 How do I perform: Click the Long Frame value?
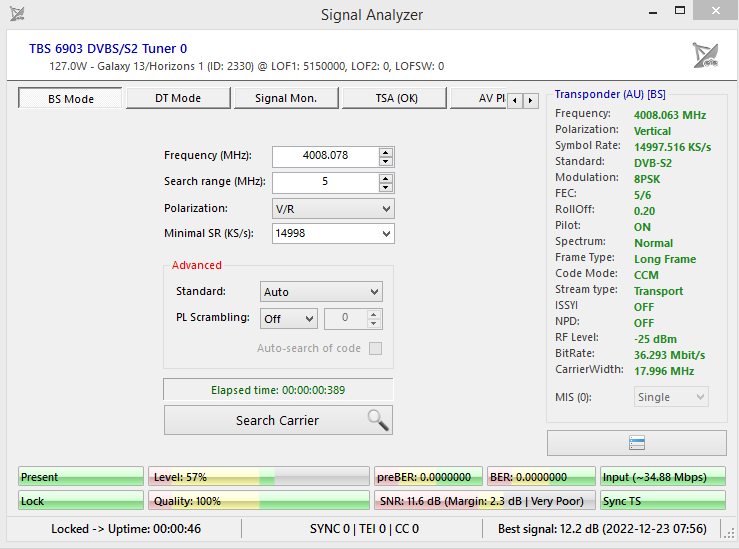point(665,259)
